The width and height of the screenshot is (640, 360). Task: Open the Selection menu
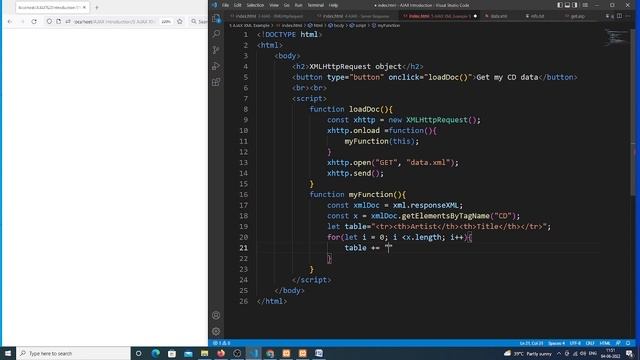tap(255, 5)
